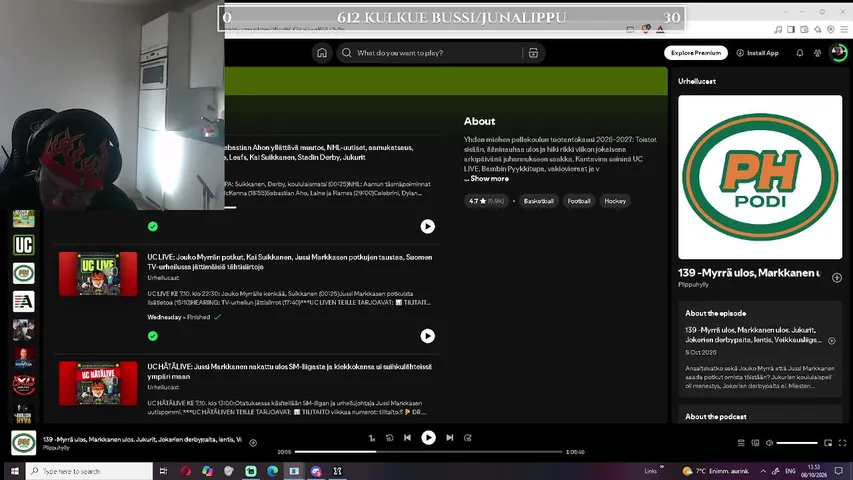Open Friend Activity icon
The height and width of the screenshot is (480, 853).
818,53
